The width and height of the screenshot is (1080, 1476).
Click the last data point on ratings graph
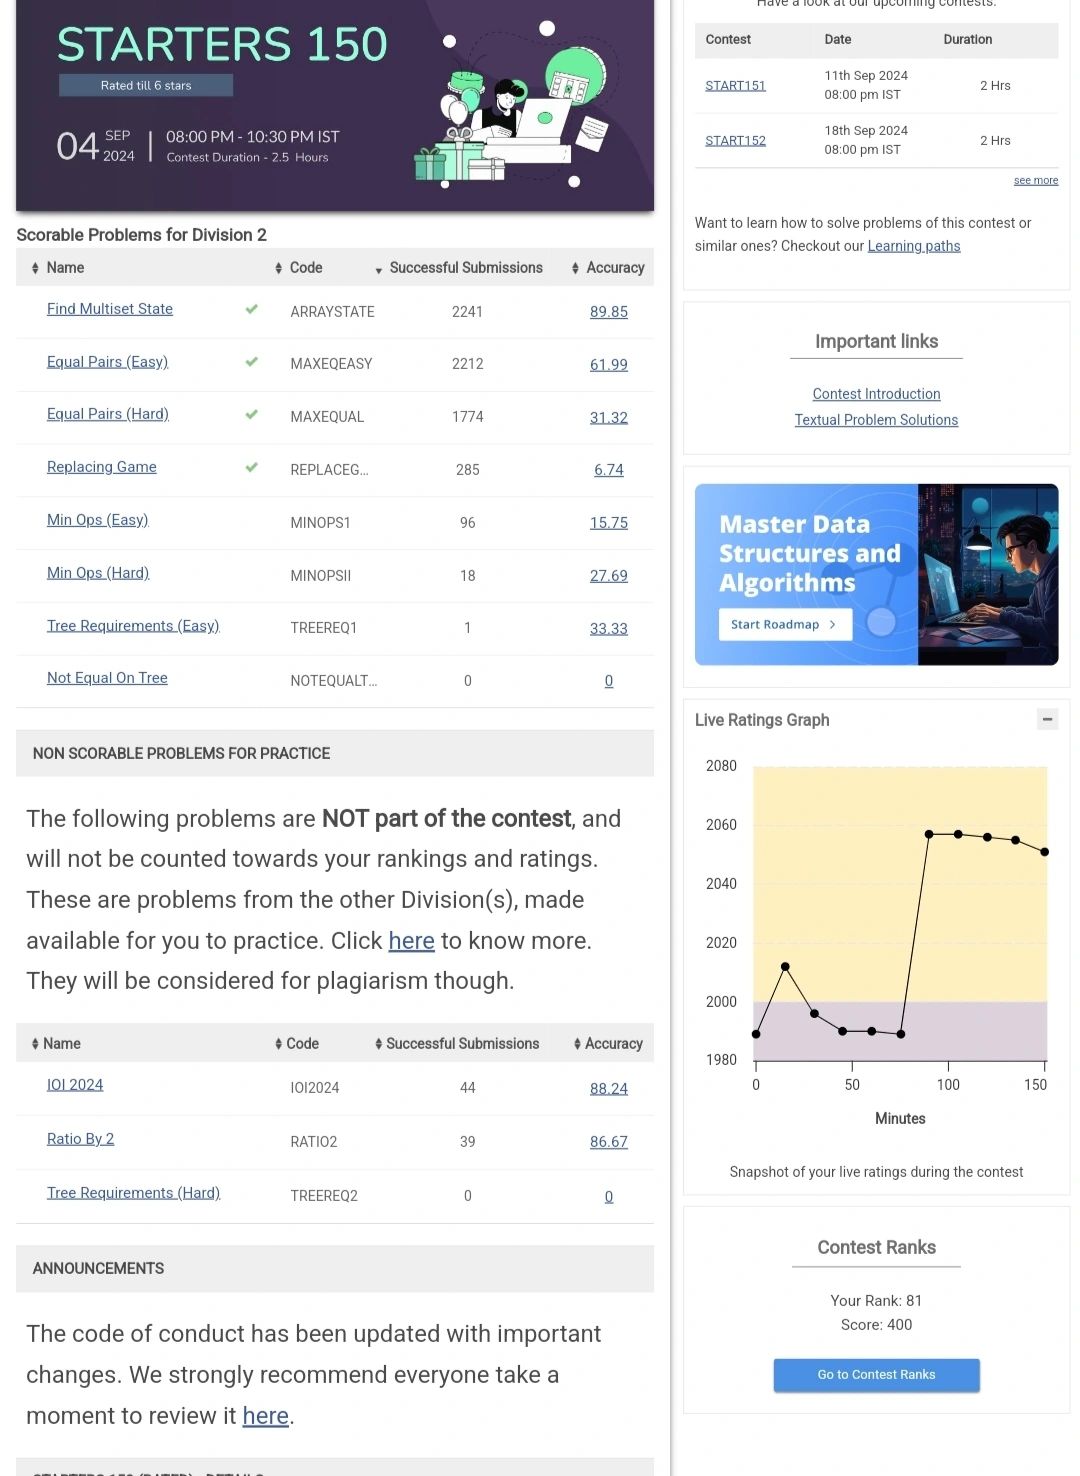1045,852
